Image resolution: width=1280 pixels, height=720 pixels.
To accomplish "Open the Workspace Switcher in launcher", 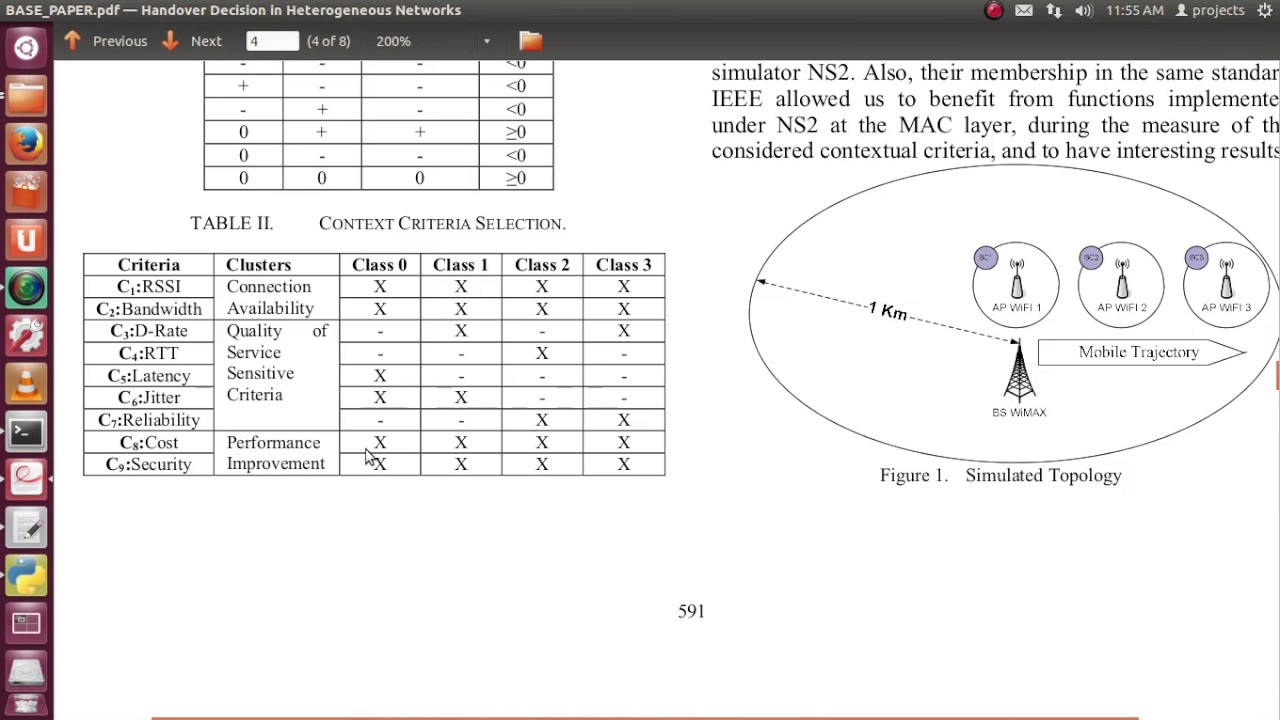I will click(26, 624).
